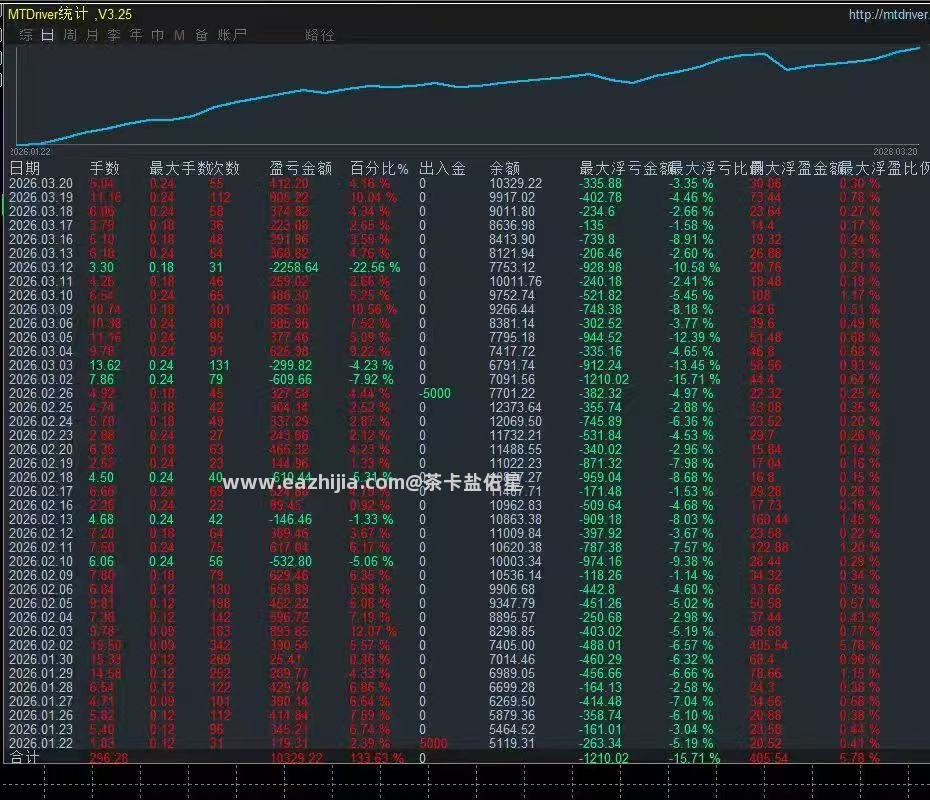Click the chart axis start date 2026.01.22

tap(30, 152)
